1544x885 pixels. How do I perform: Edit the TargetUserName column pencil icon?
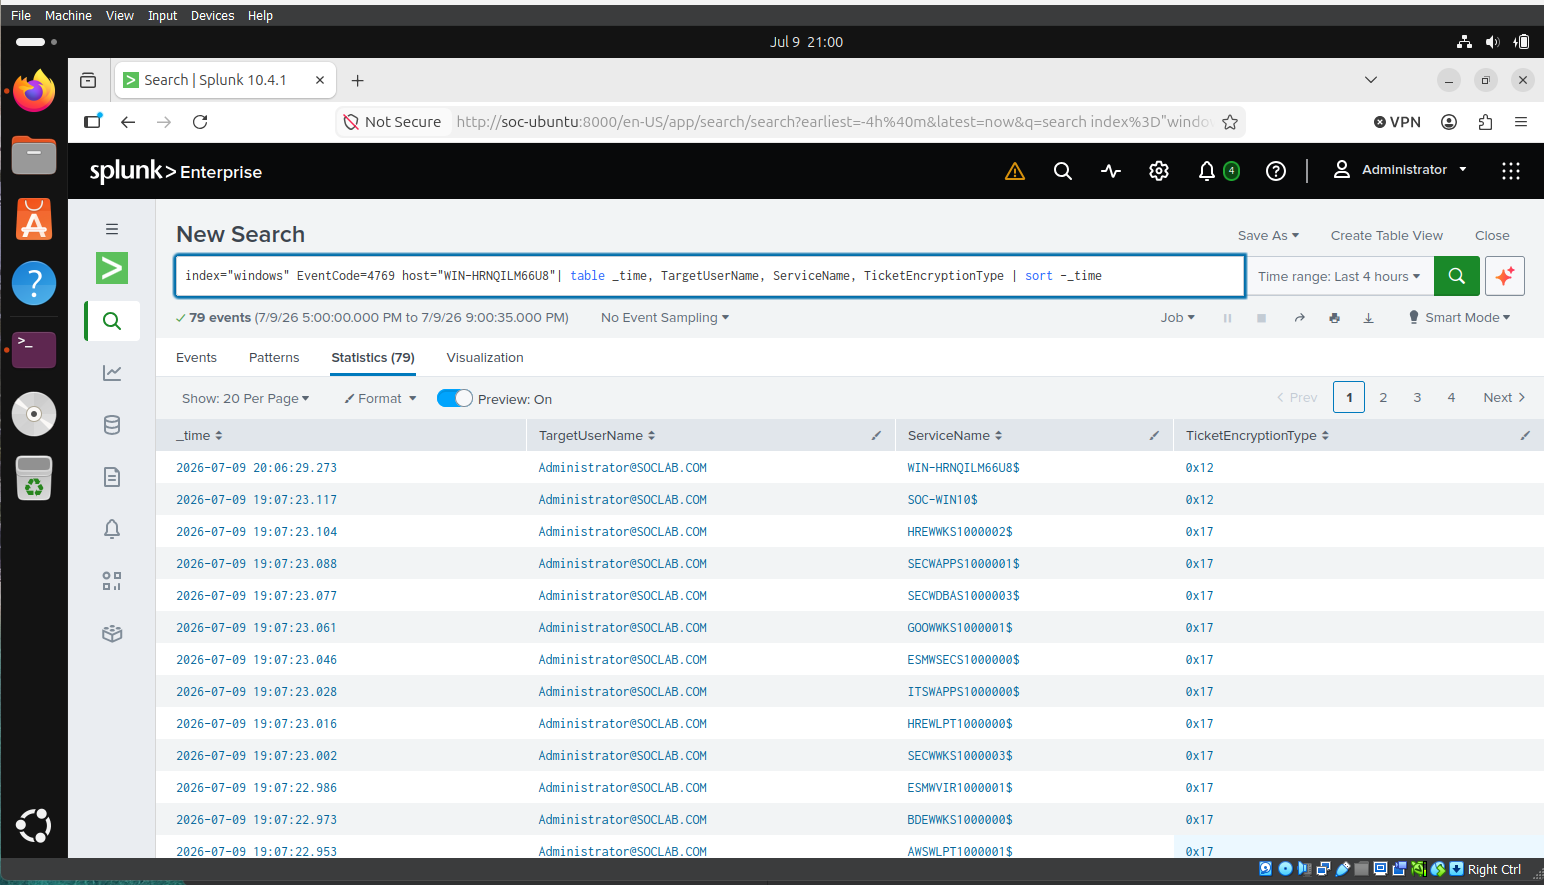(876, 435)
